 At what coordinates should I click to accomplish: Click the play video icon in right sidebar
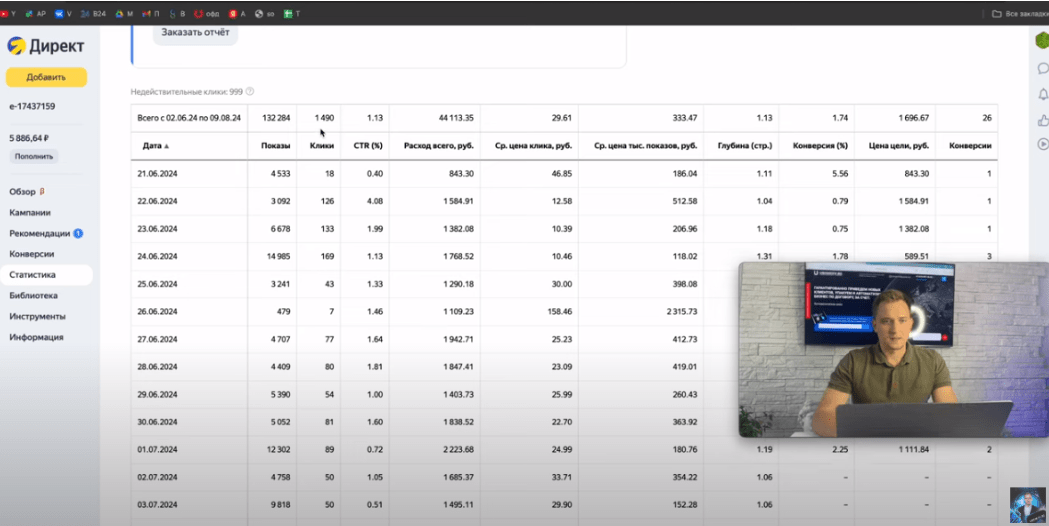tap(1043, 144)
